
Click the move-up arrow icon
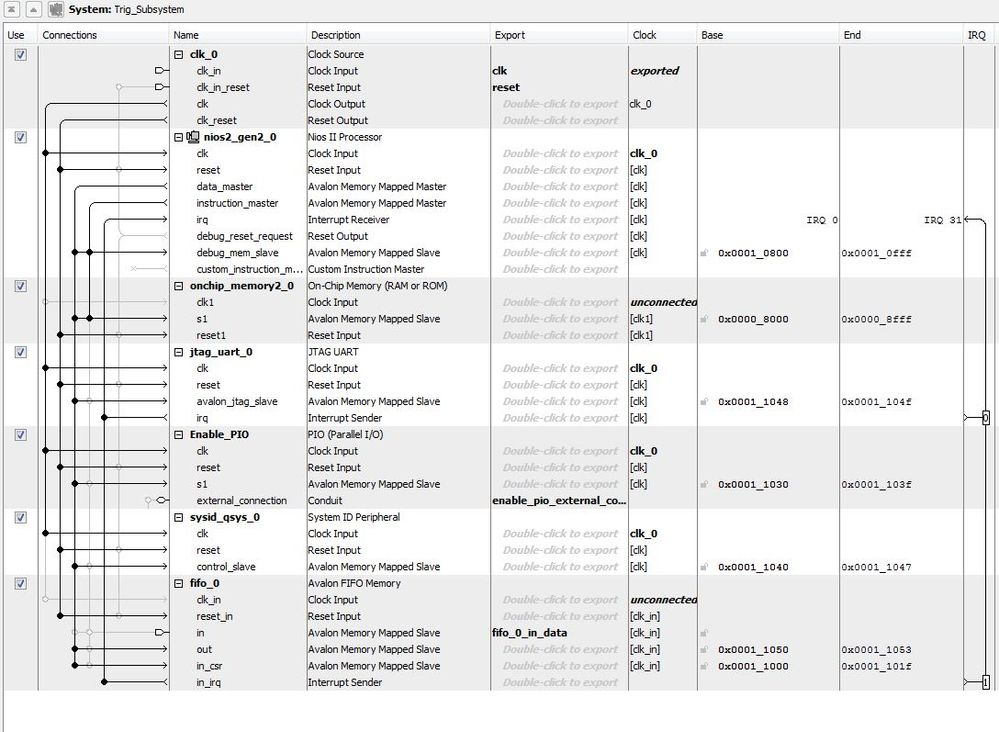point(33,10)
